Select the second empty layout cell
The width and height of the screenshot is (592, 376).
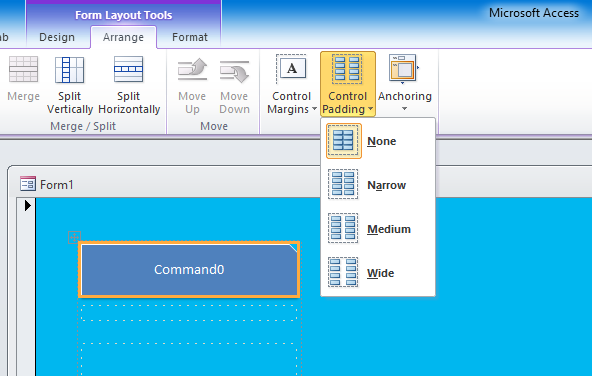(x=189, y=359)
